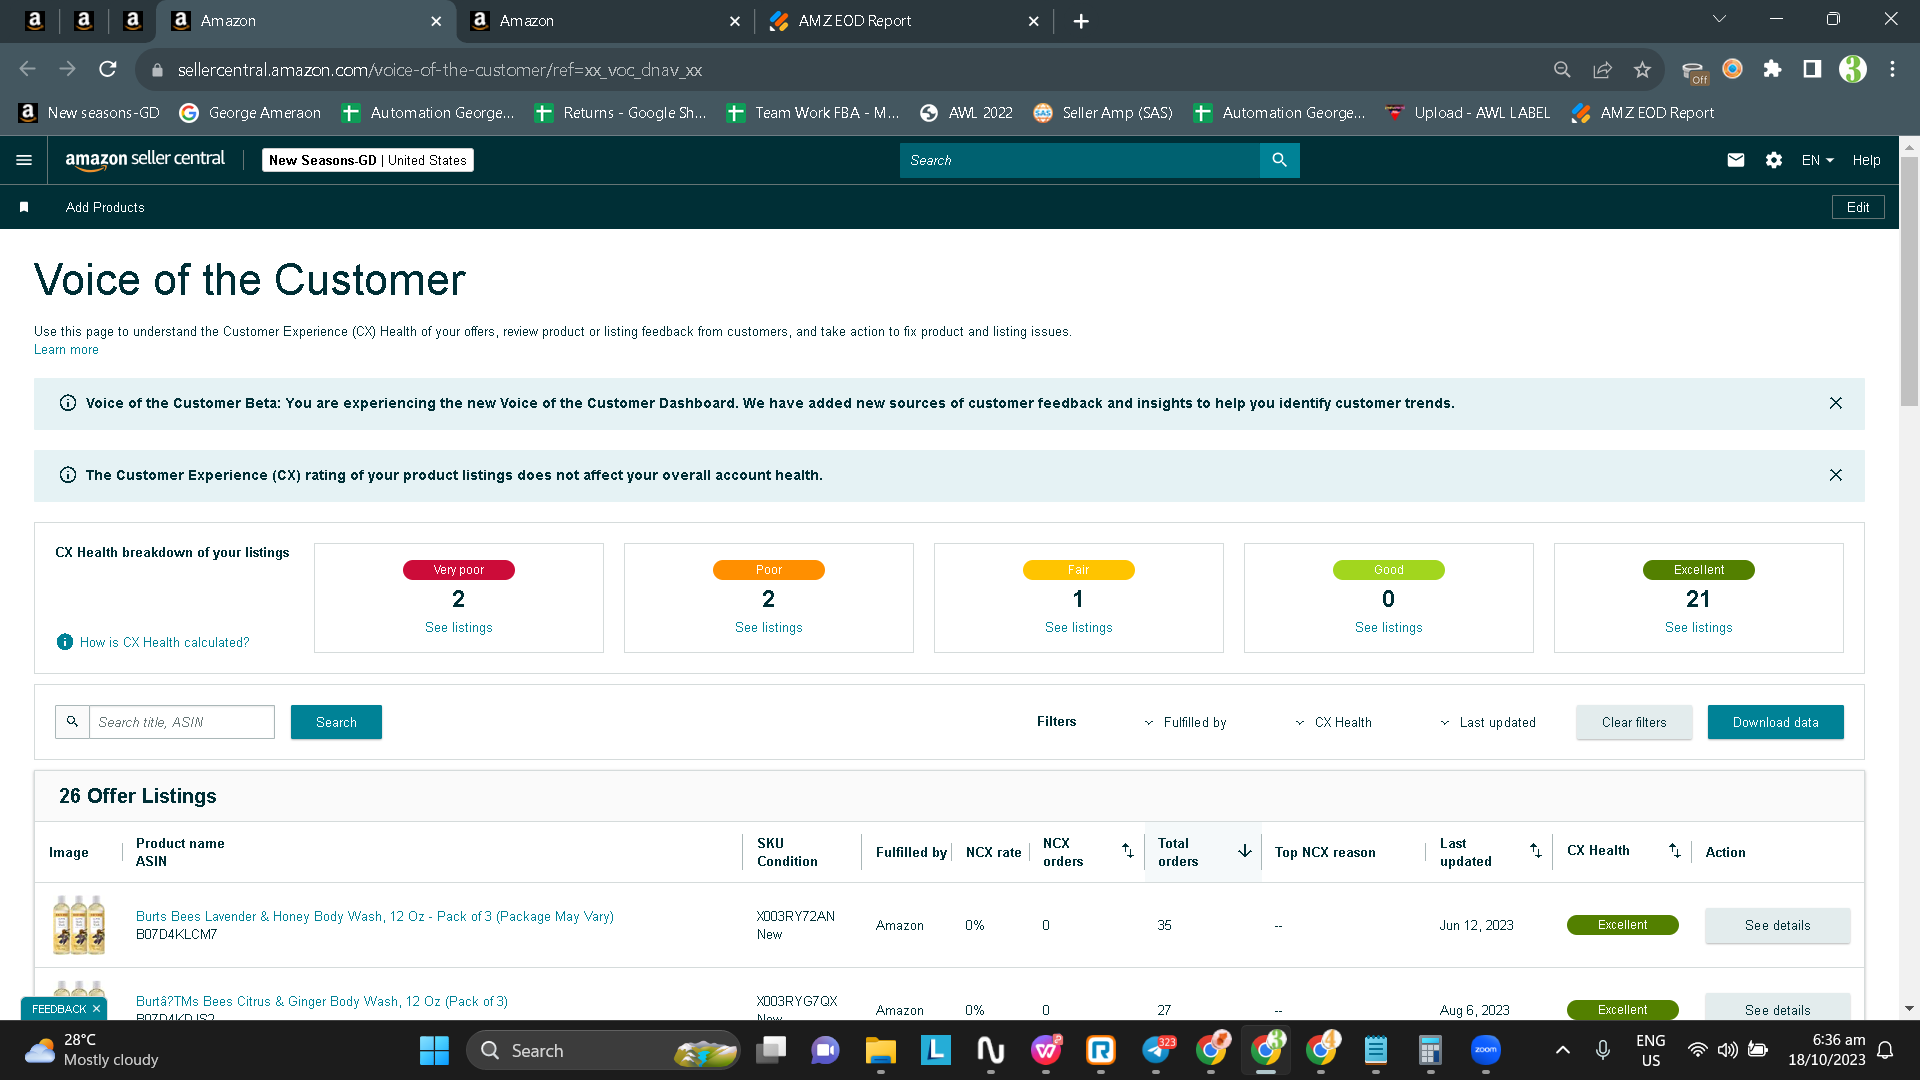
Task: Switch to the AMZ EOD Report tab
Action: click(905, 21)
